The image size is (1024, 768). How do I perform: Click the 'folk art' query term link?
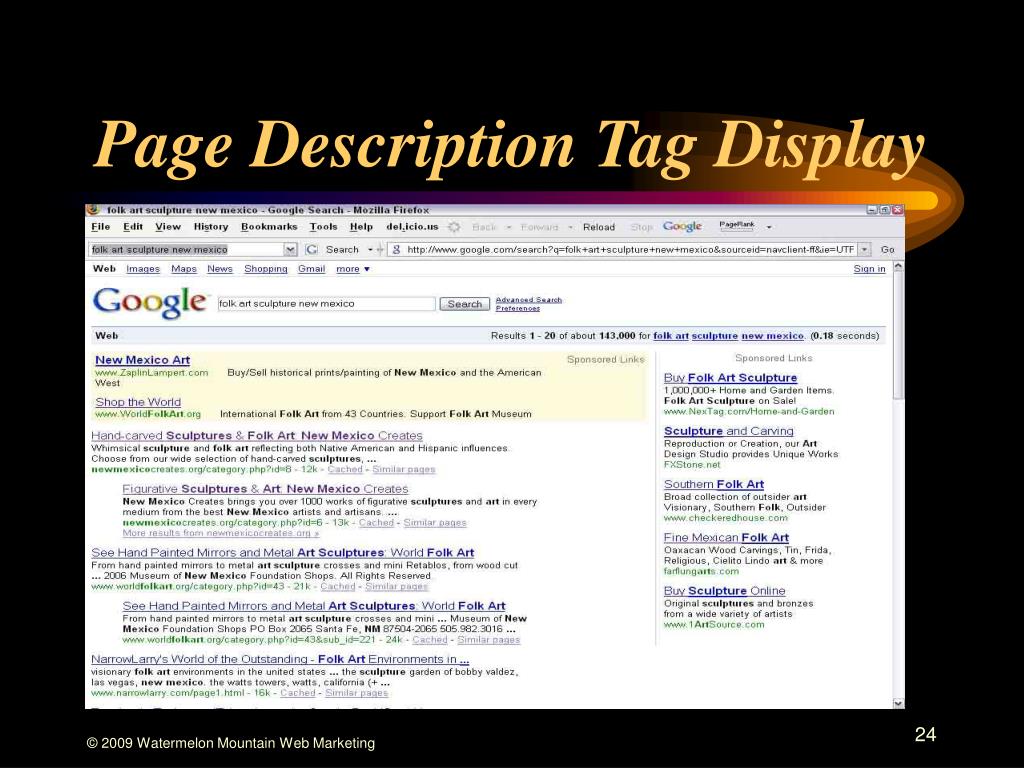[671, 336]
